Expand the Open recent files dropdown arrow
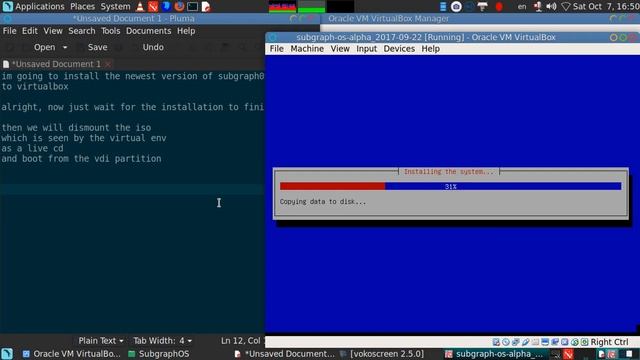This screenshot has width=640, height=360. pos(65,47)
